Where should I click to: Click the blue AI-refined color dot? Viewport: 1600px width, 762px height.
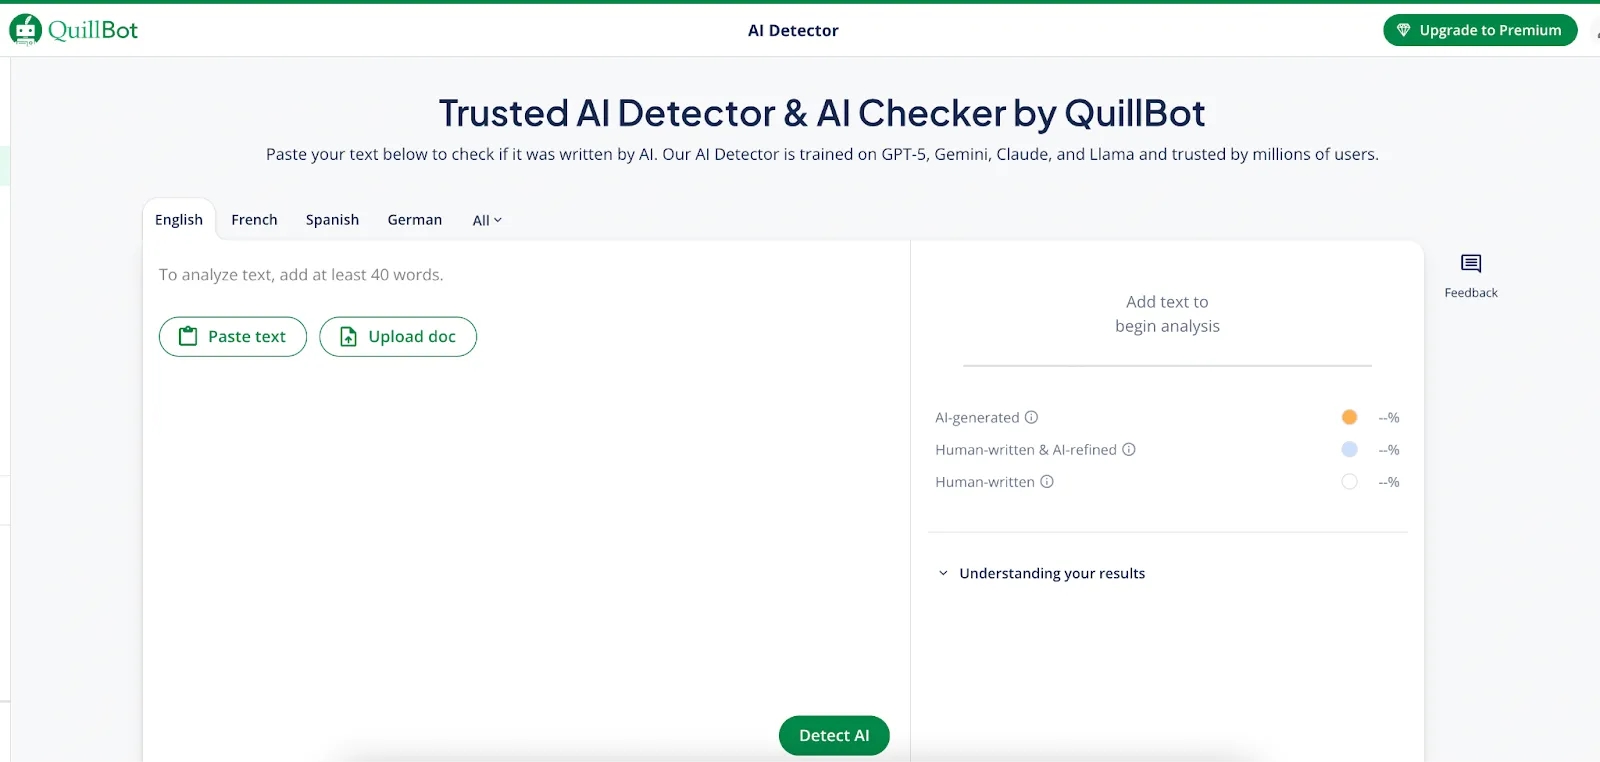coord(1349,449)
